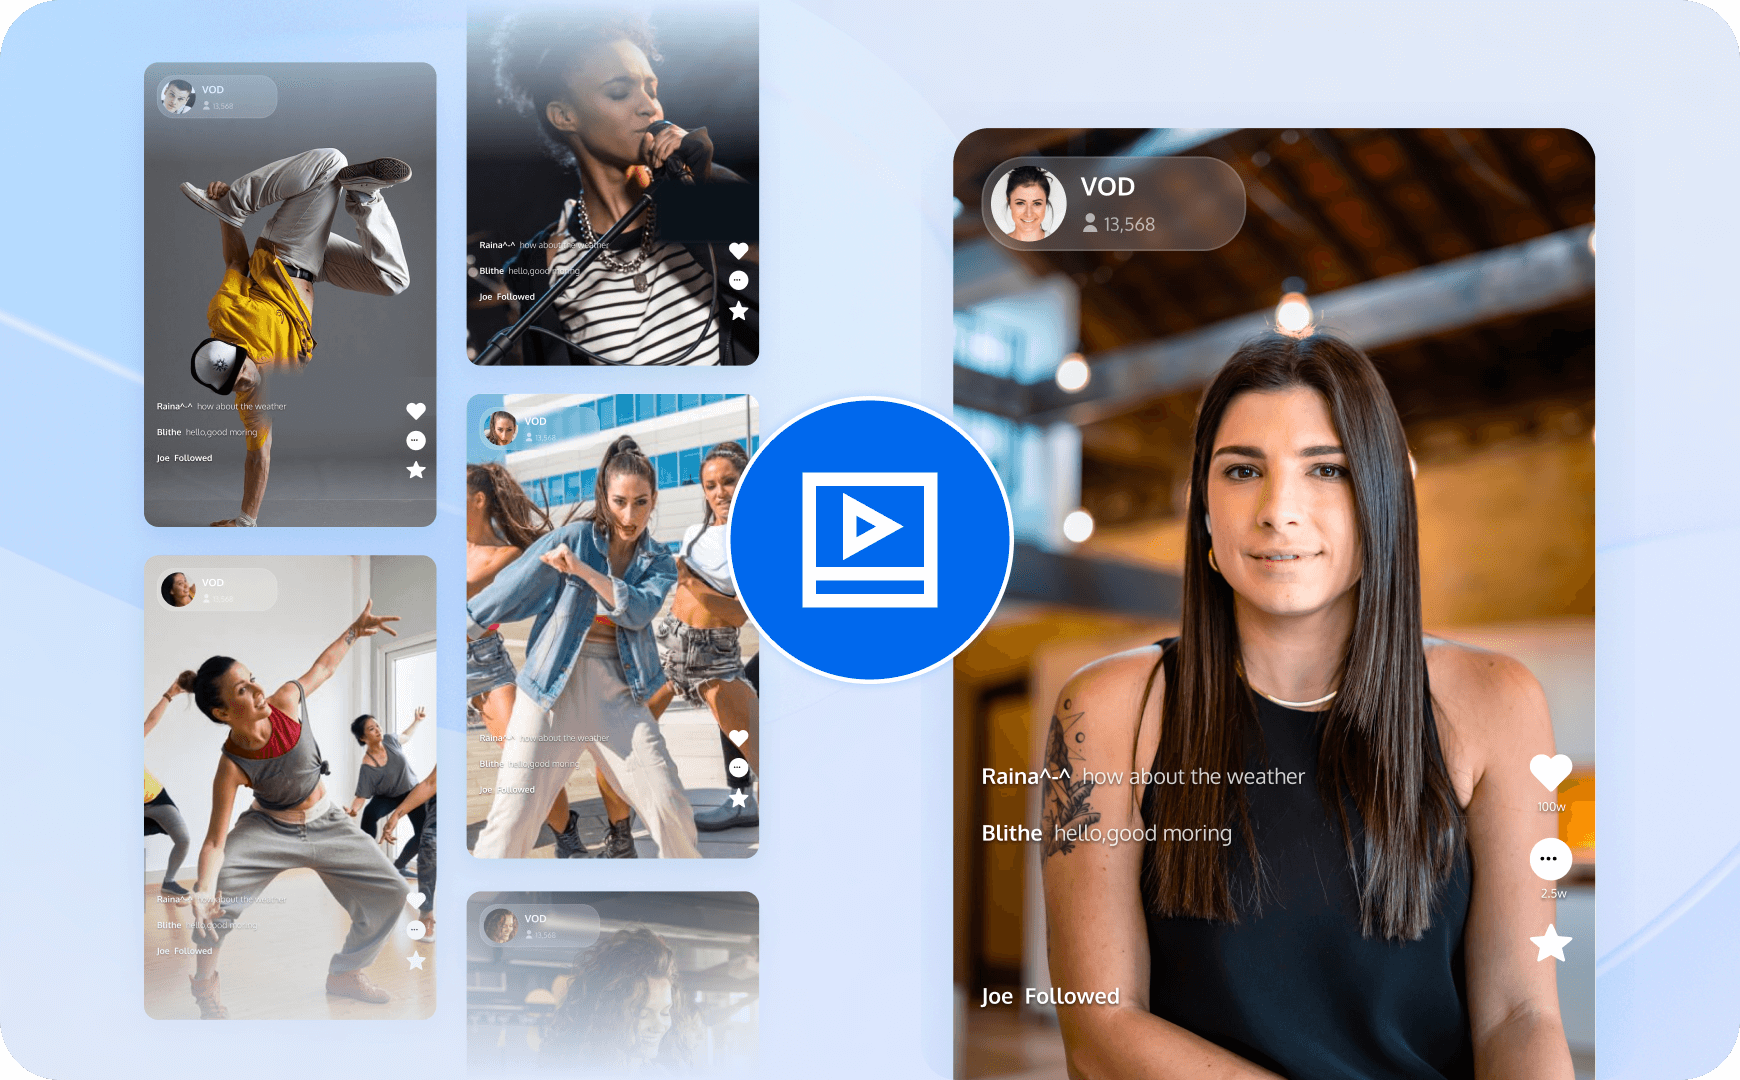Open comments bubble on large portrait video
The image size is (1740, 1080).
tap(1551, 858)
